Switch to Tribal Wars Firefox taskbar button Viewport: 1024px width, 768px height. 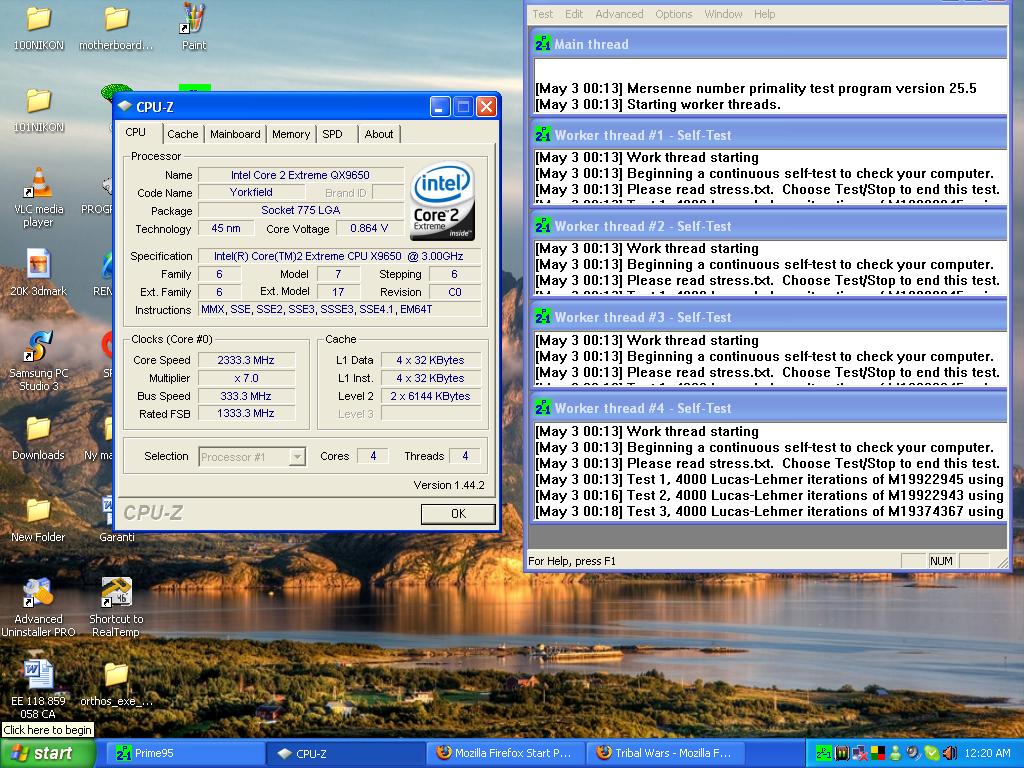pos(667,753)
